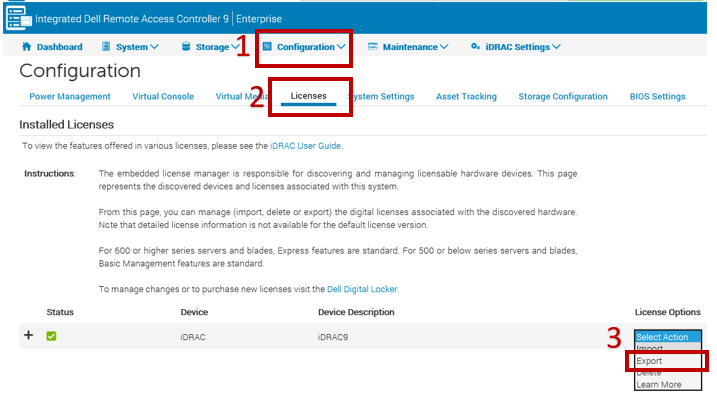Click the Instructions label
Screen dimensions: 717x397
[49, 173]
